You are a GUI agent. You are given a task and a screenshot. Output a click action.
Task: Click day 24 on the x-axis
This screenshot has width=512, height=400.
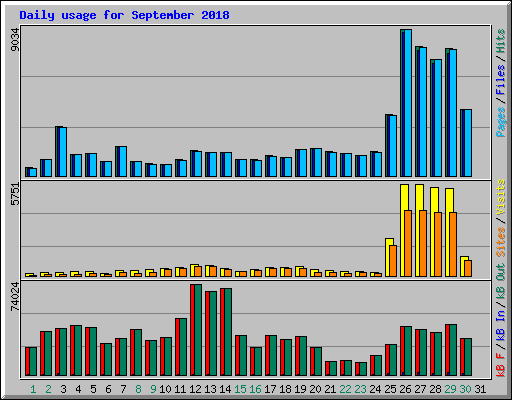[x=375, y=389]
